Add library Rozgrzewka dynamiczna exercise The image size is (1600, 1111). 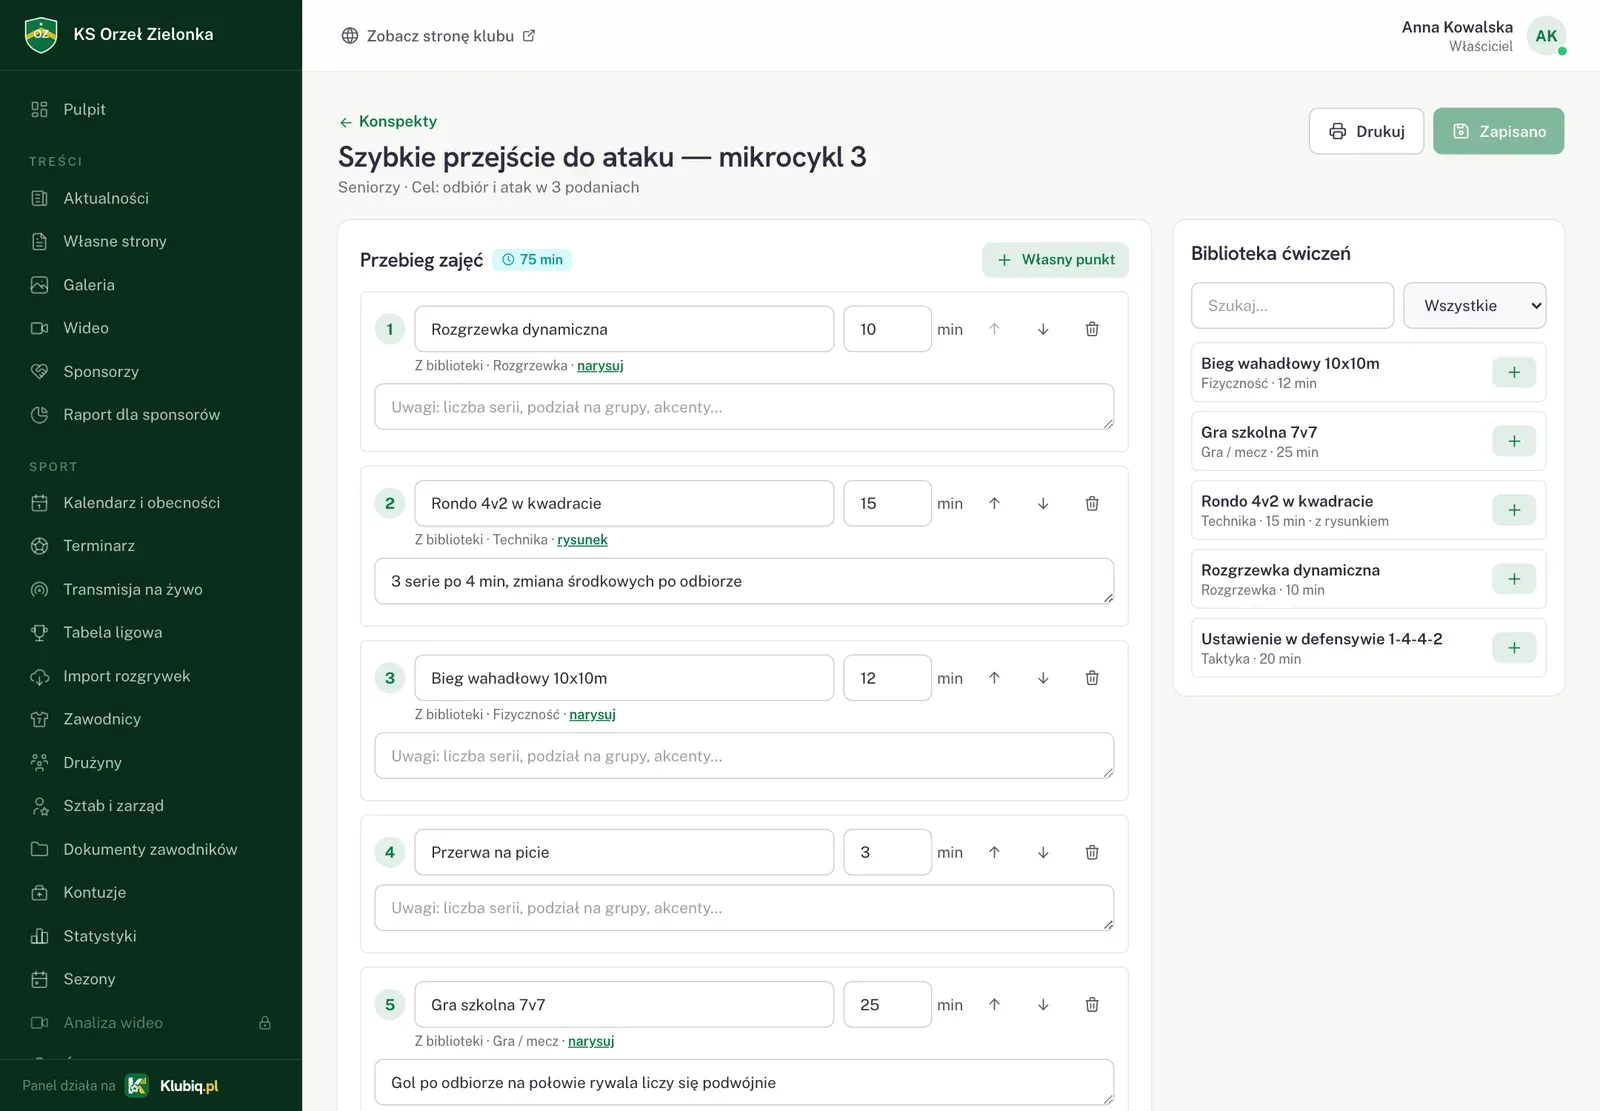click(x=1514, y=579)
